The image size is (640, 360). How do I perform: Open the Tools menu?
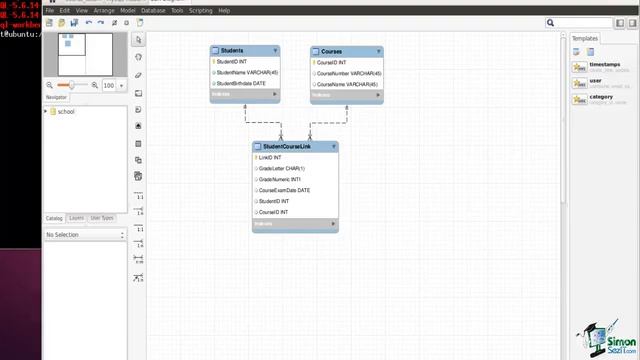pos(177,11)
